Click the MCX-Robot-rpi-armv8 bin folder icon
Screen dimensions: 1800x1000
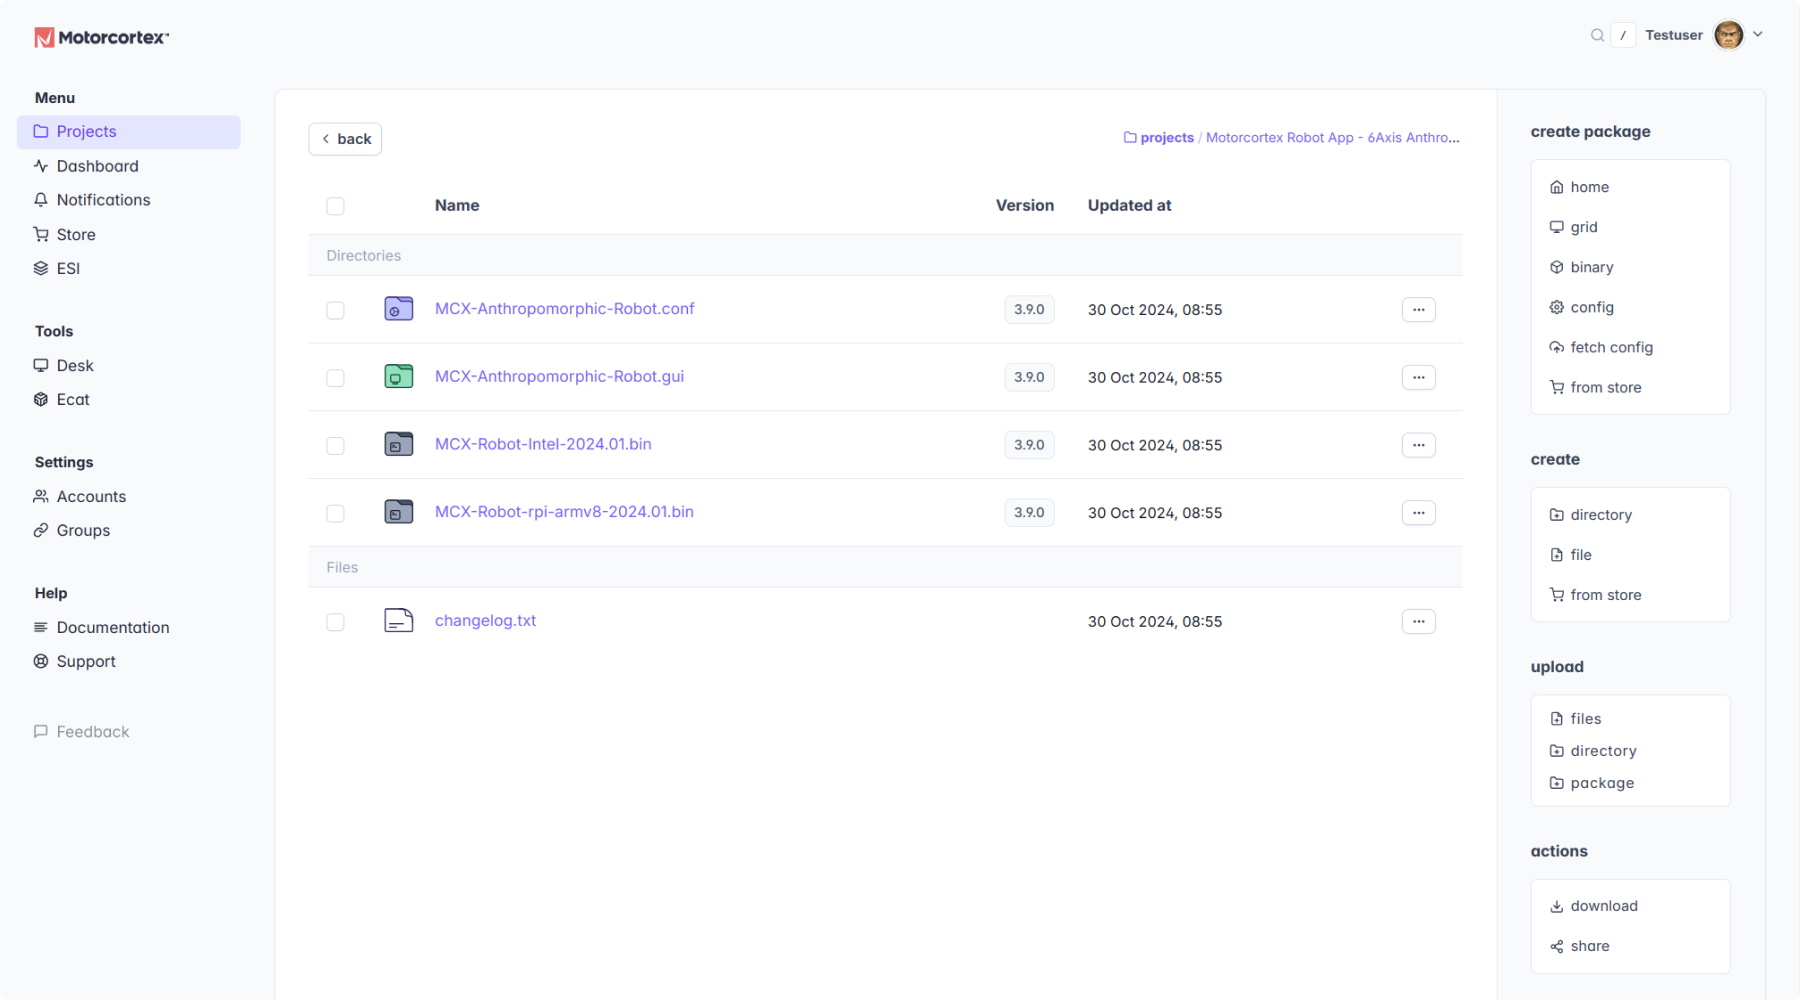(x=399, y=512)
